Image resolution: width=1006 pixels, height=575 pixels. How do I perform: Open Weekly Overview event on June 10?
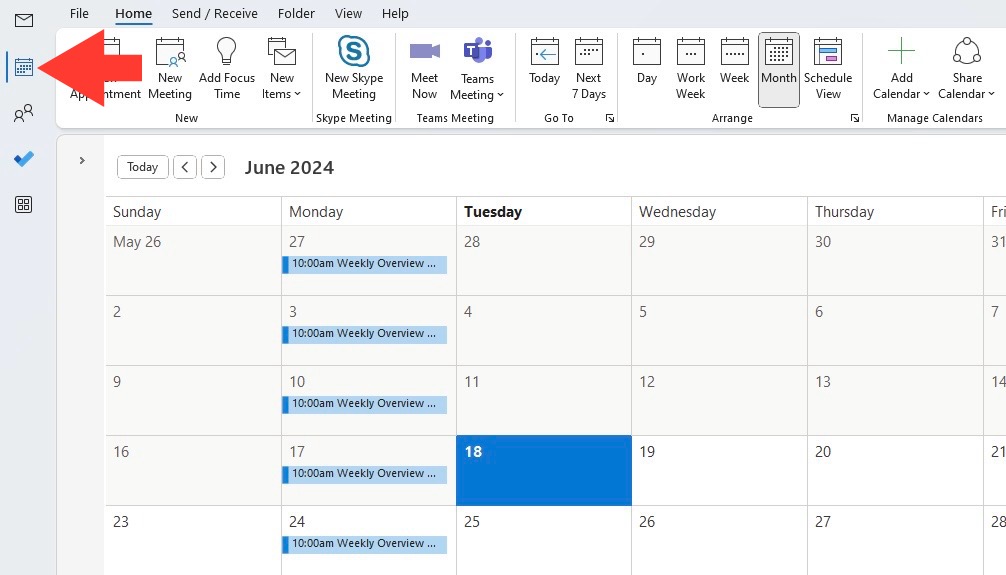364,404
